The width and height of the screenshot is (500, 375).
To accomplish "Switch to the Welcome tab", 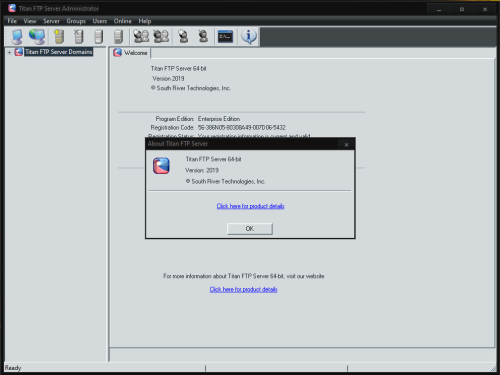I will click(131, 53).
